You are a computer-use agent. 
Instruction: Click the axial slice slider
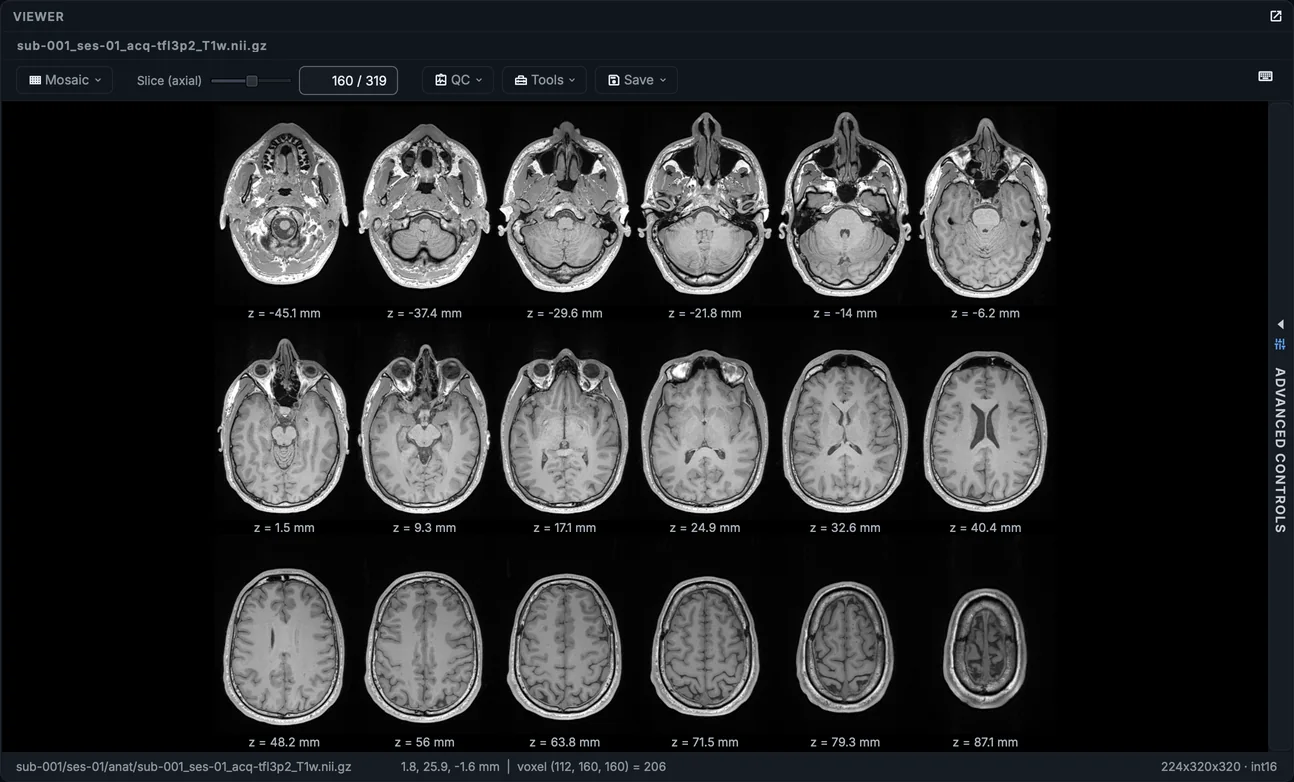[x=251, y=80]
